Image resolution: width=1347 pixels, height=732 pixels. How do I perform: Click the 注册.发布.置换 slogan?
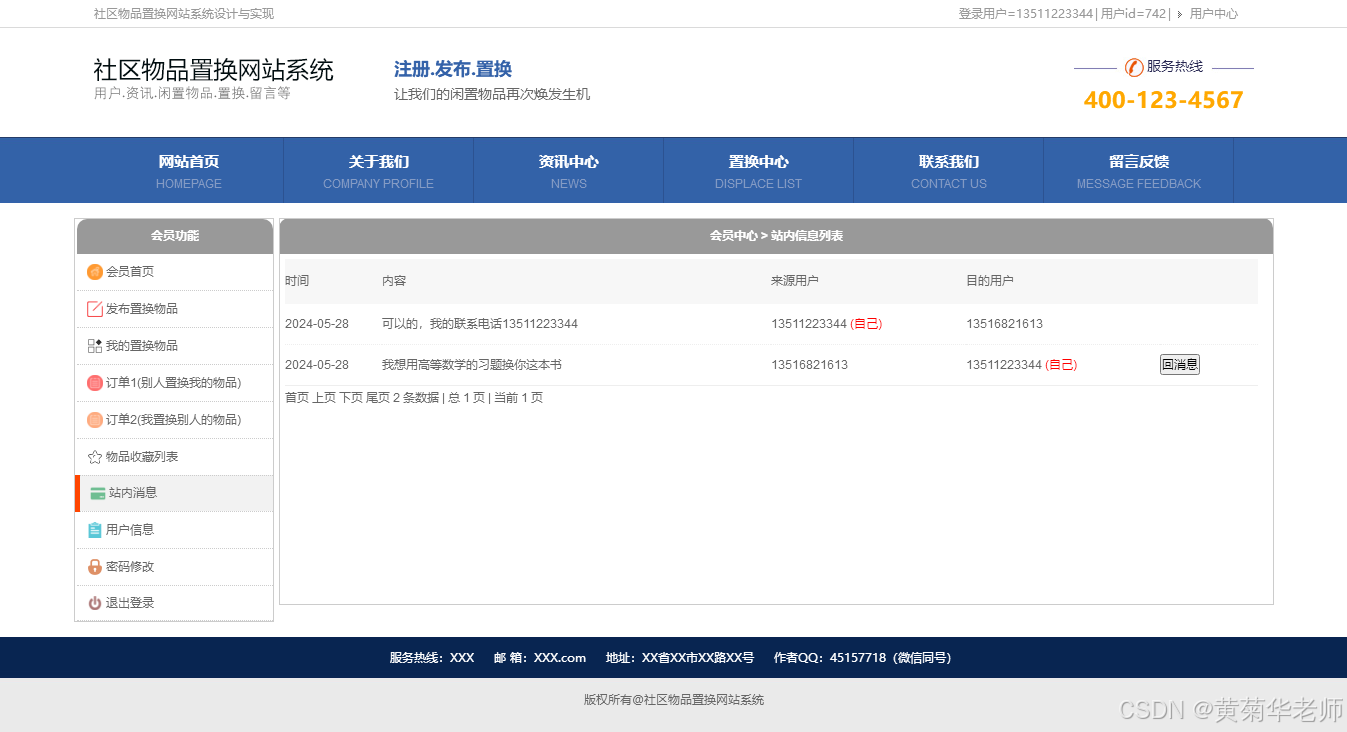453,69
